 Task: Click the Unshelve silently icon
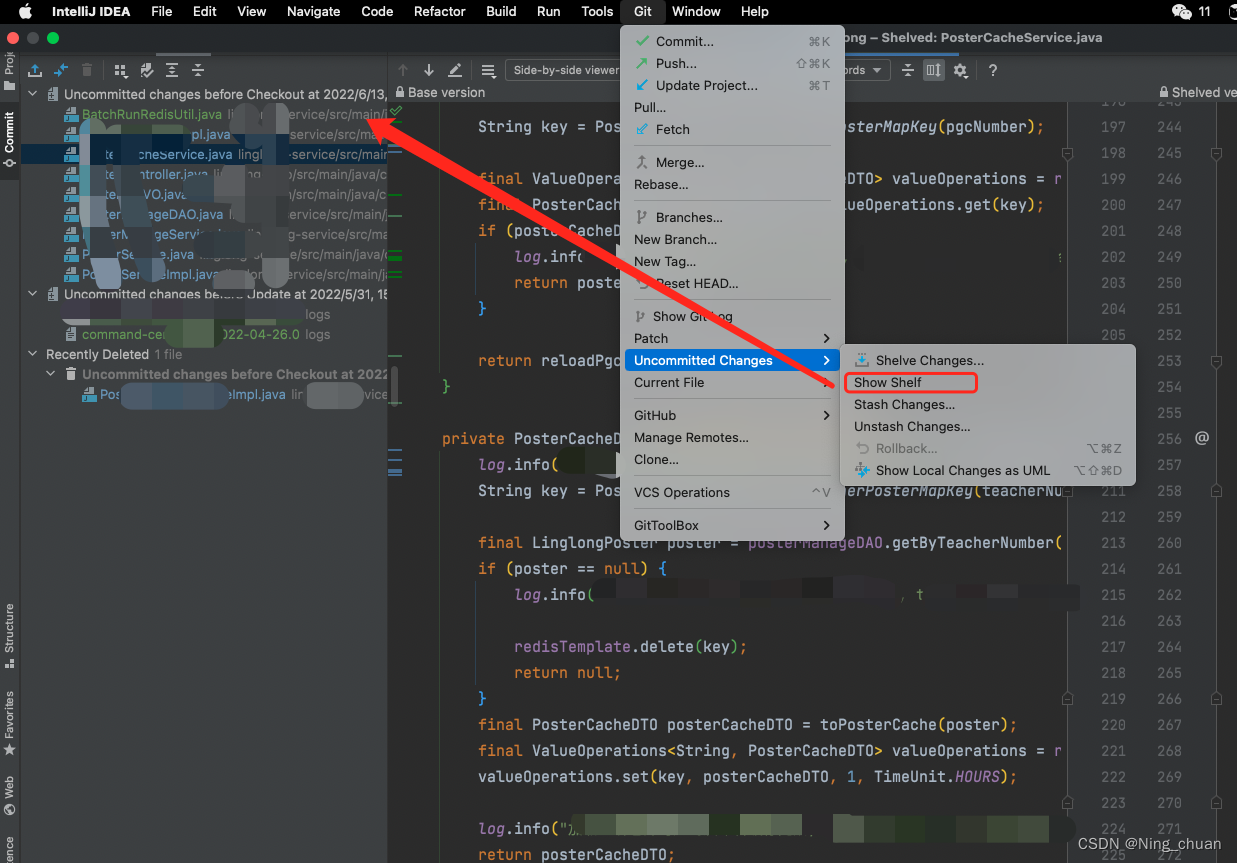point(61,70)
